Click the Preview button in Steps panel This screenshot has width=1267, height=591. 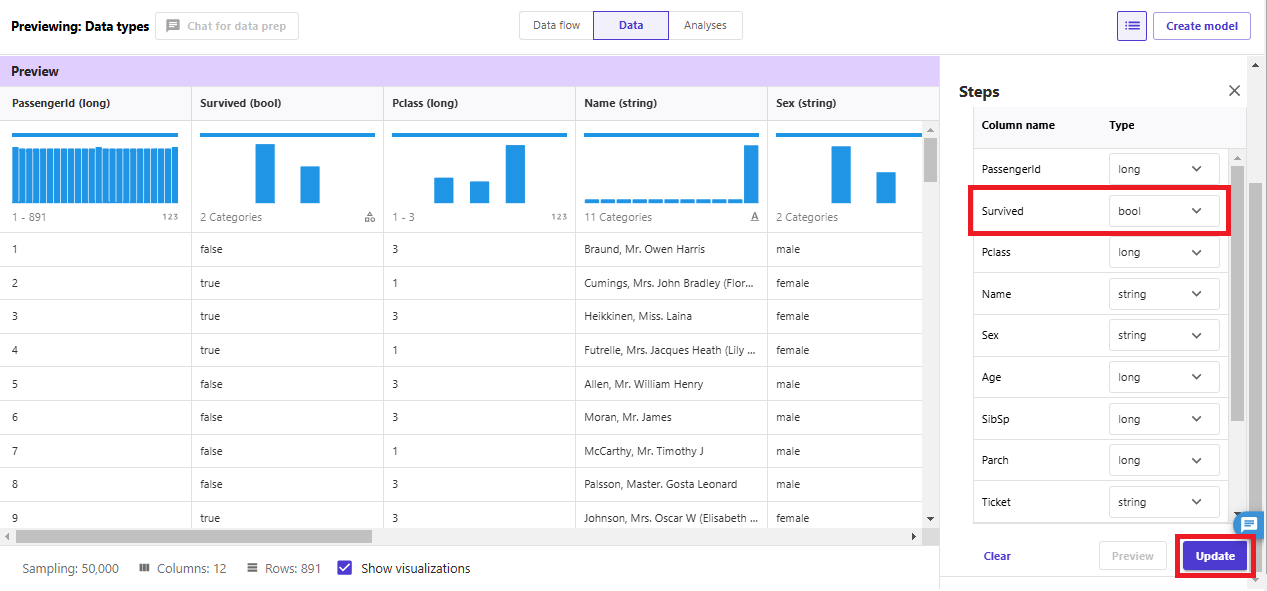[x=1133, y=556]
